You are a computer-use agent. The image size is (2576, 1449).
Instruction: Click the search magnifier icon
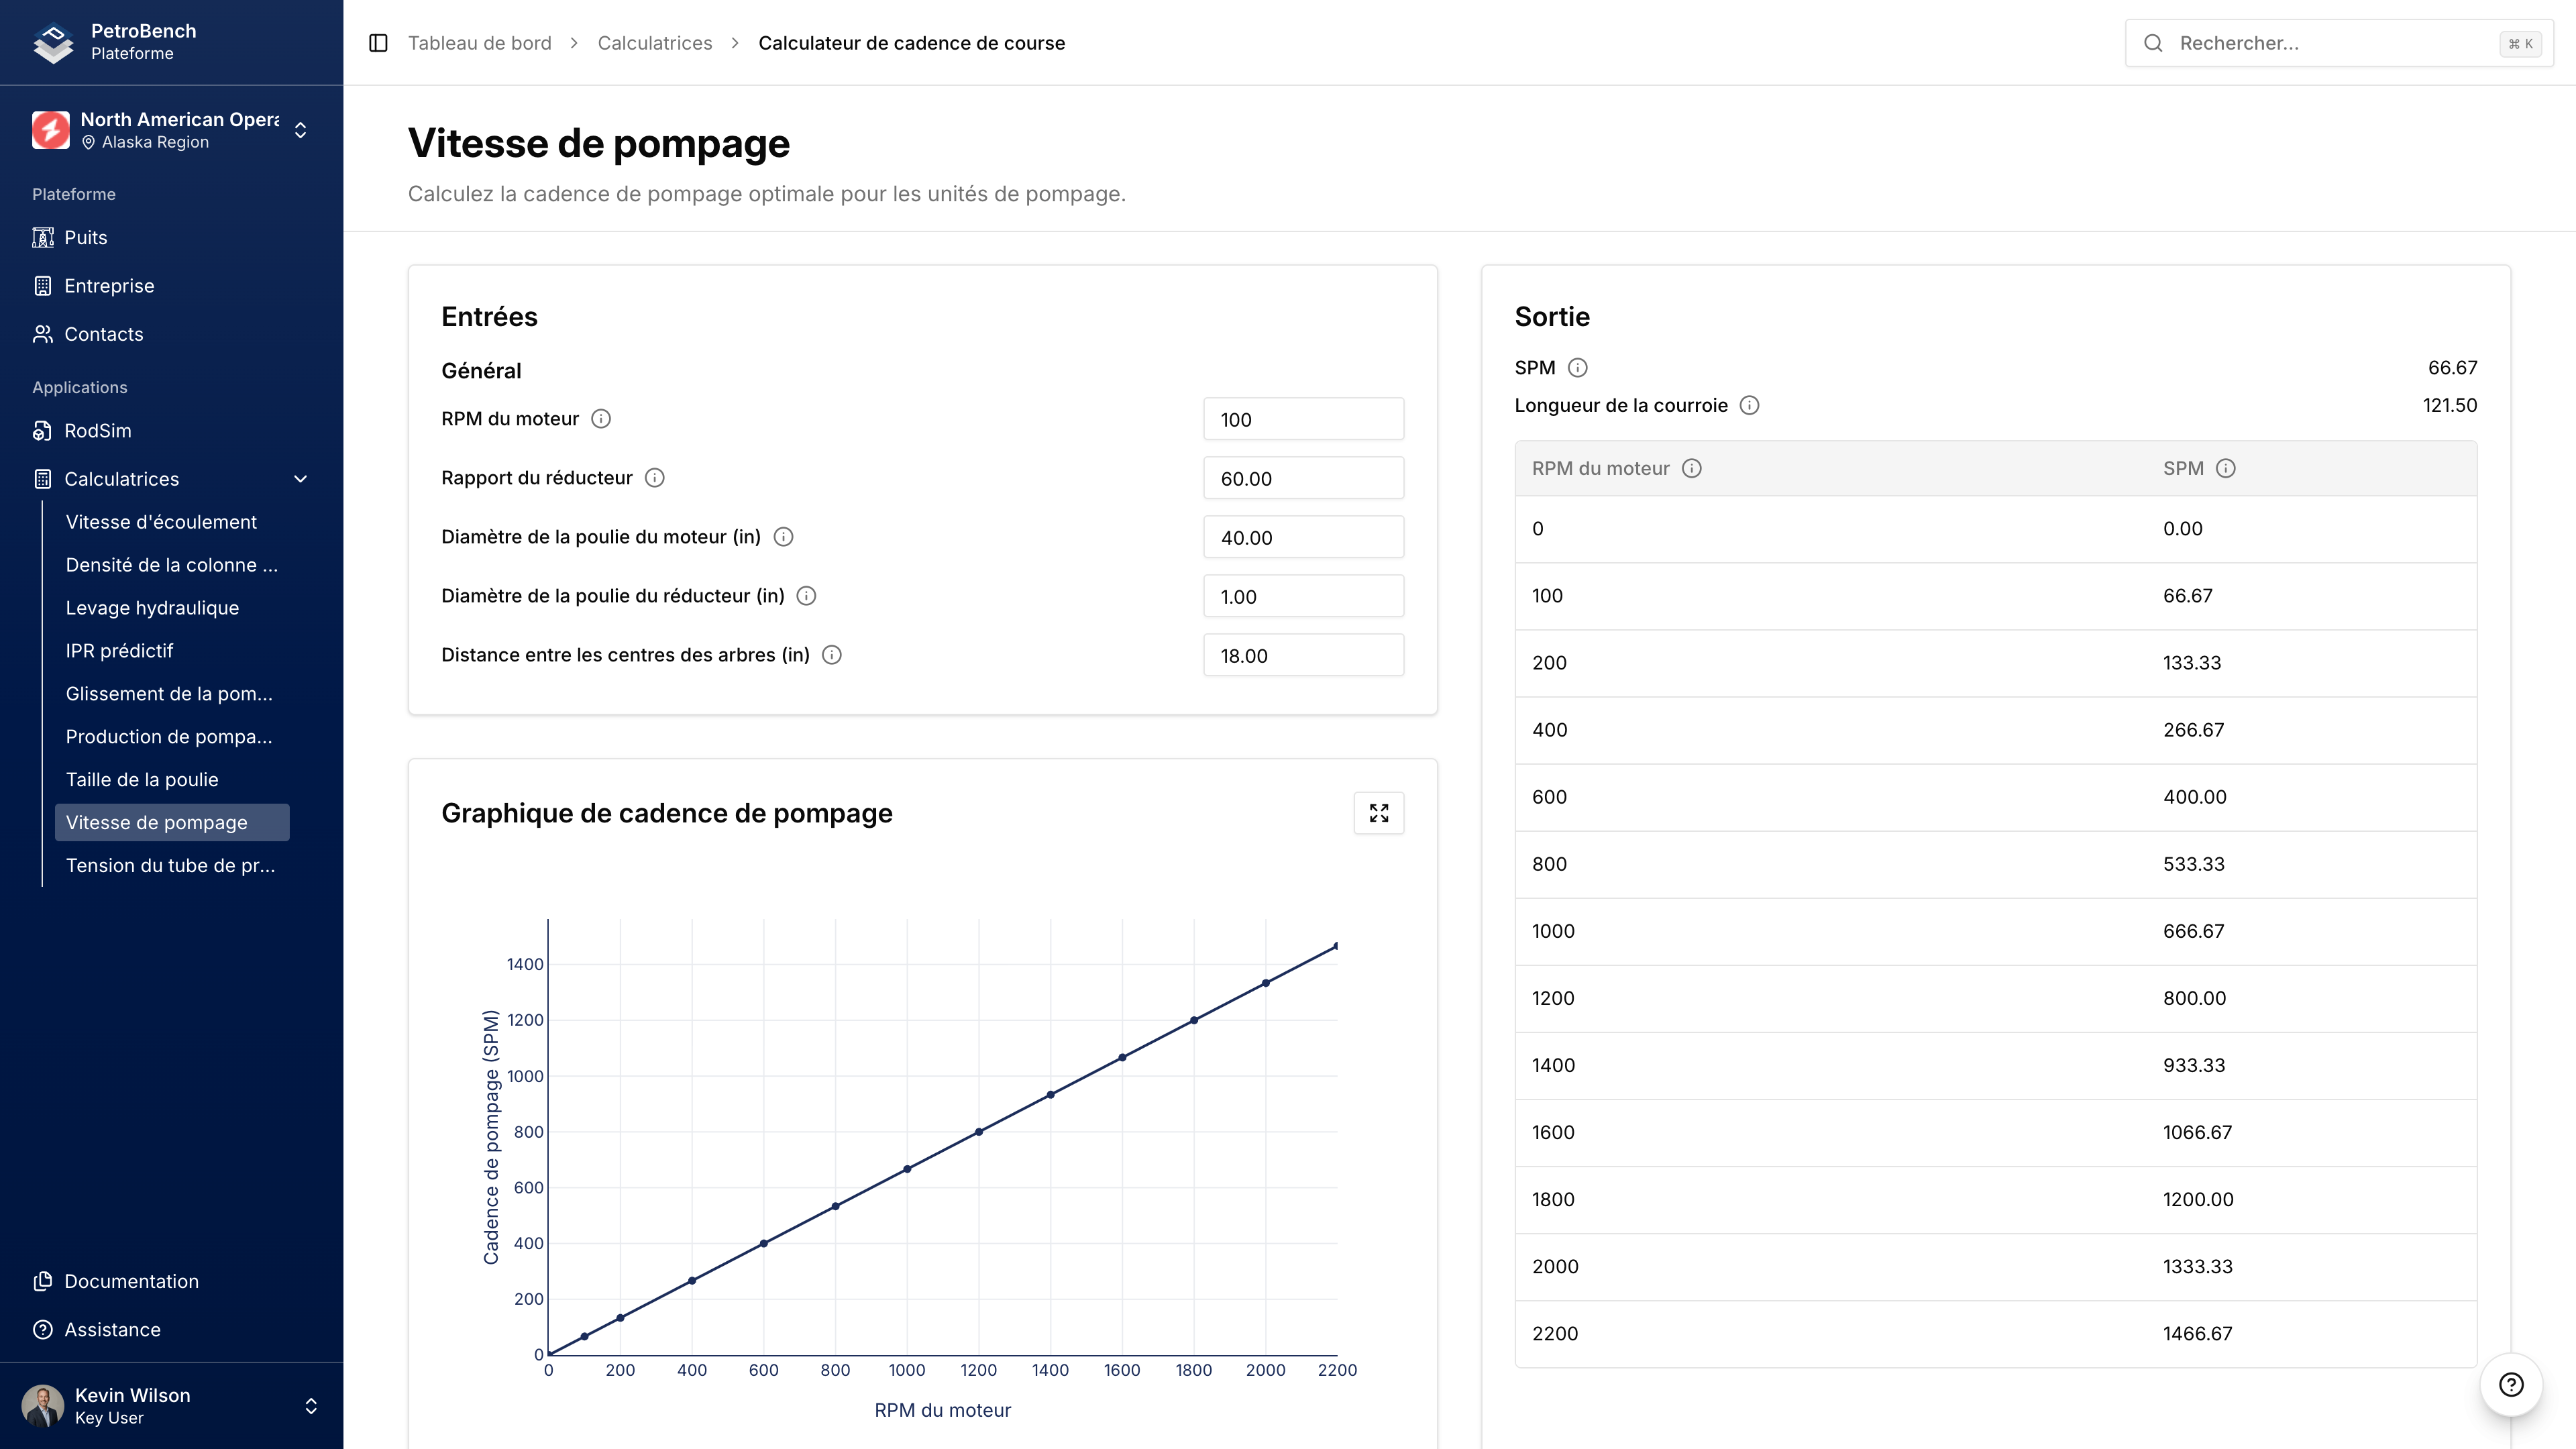click(2154, 43)
